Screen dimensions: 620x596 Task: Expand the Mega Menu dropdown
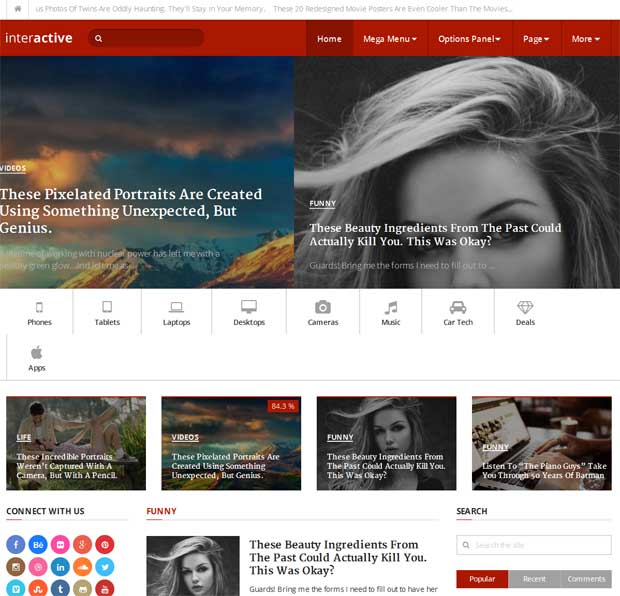pos(390,39)
